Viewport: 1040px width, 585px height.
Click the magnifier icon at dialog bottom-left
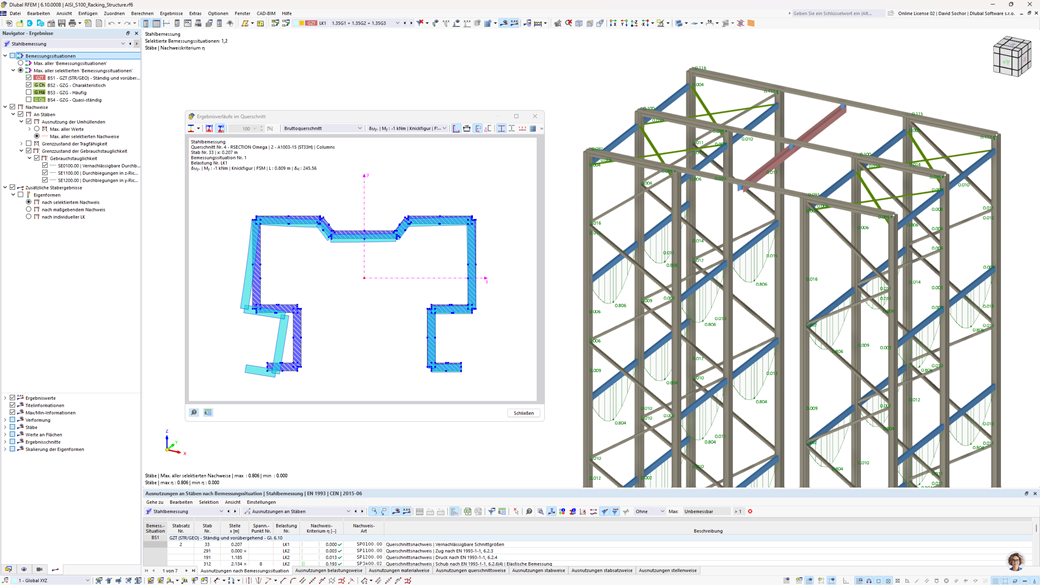click(x=194, y=412)
